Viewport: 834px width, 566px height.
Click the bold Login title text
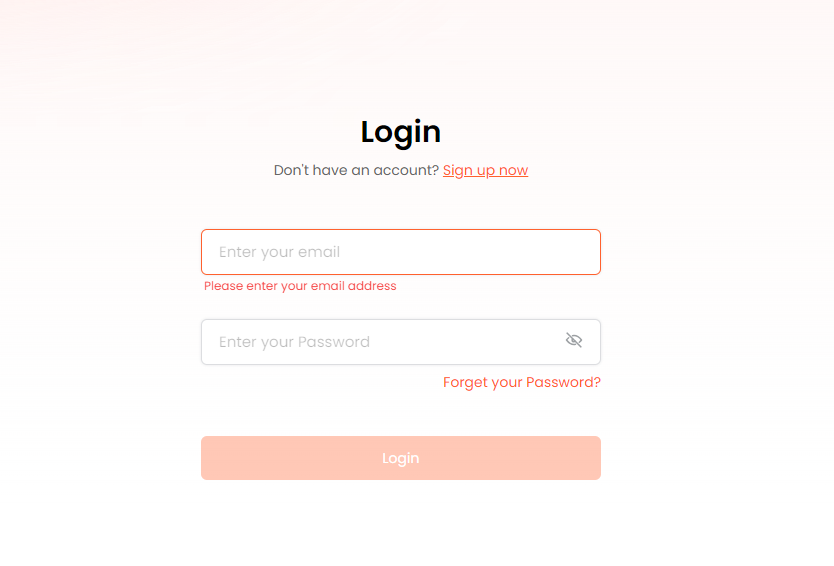tap(400, 132)
